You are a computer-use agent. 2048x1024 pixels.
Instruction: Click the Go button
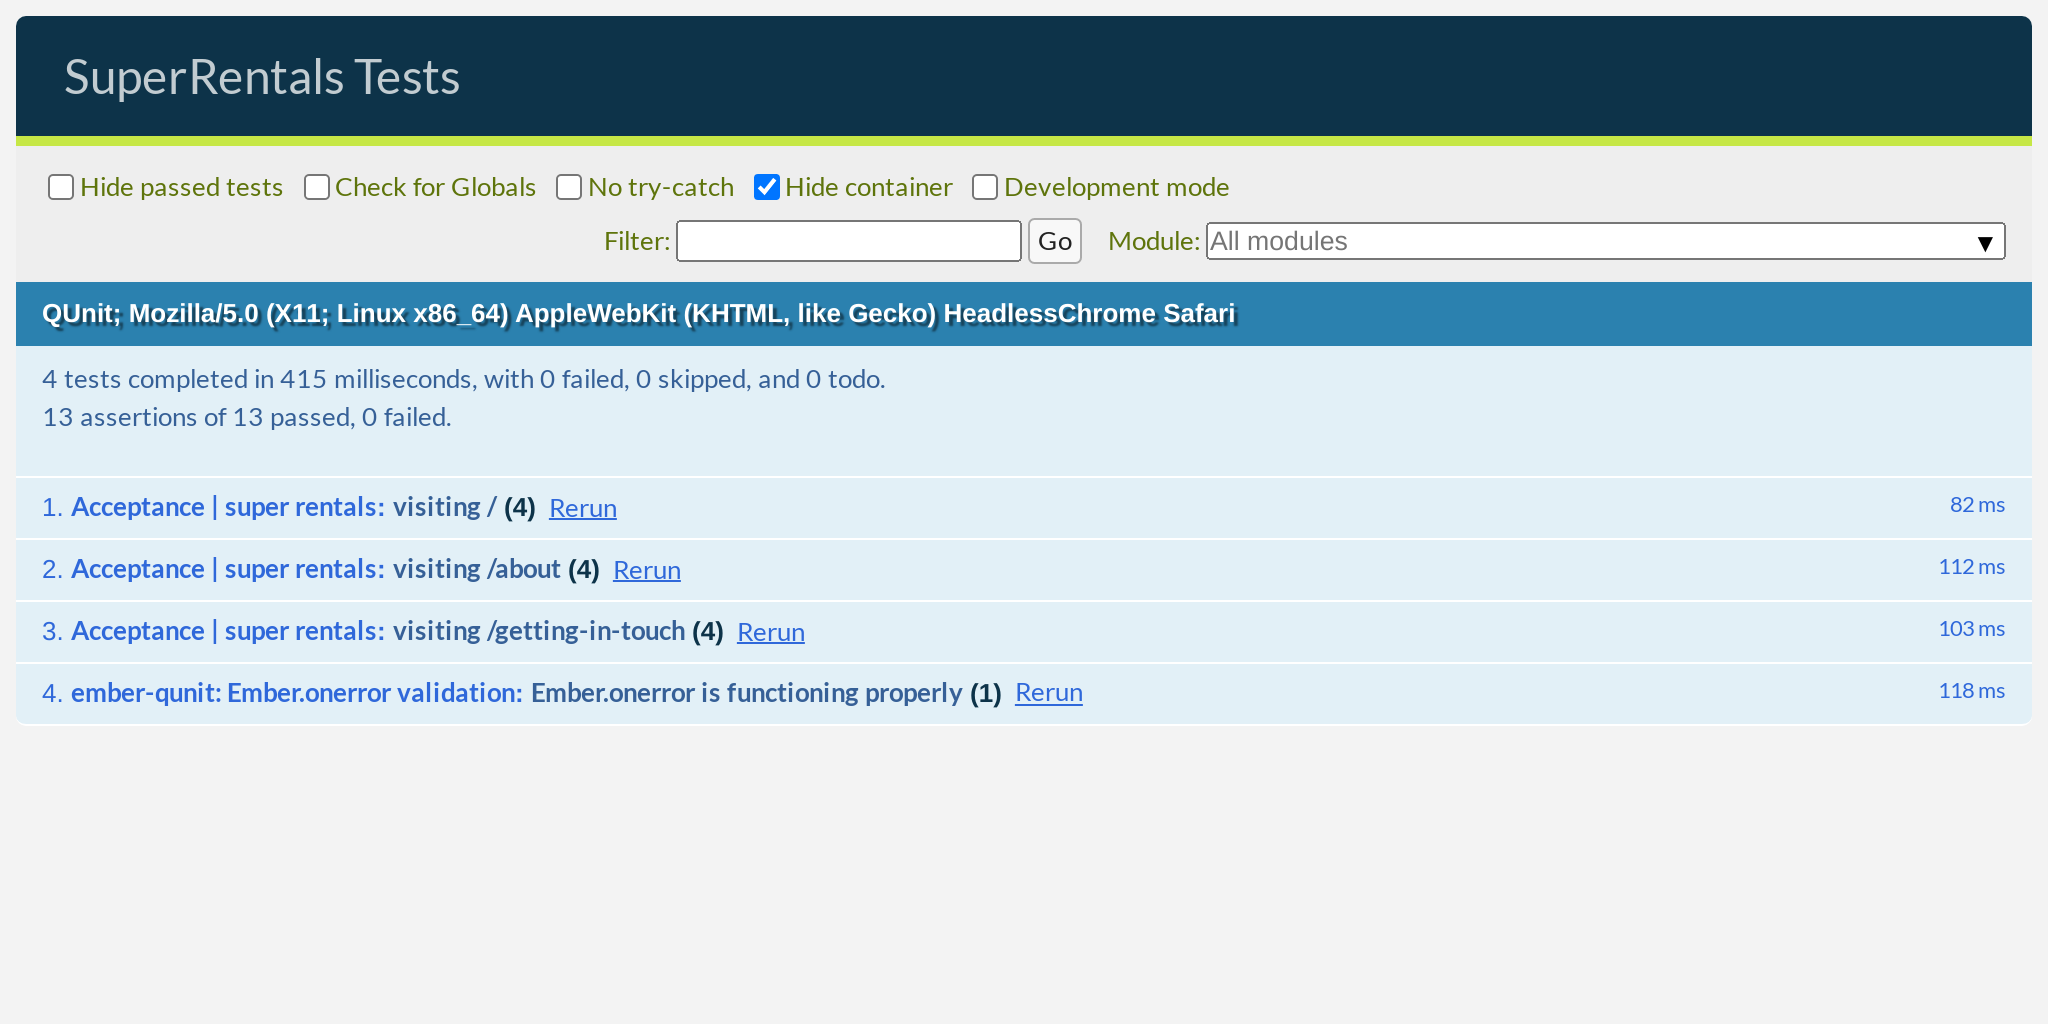coord(1055,241)
